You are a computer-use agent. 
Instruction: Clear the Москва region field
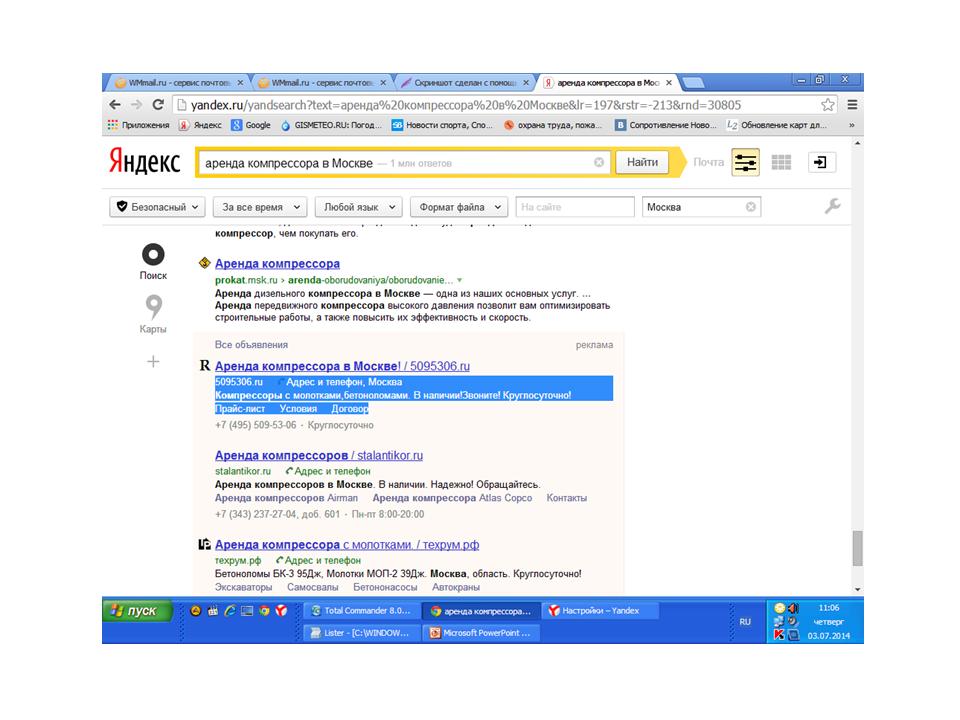[x=751, y=207]
